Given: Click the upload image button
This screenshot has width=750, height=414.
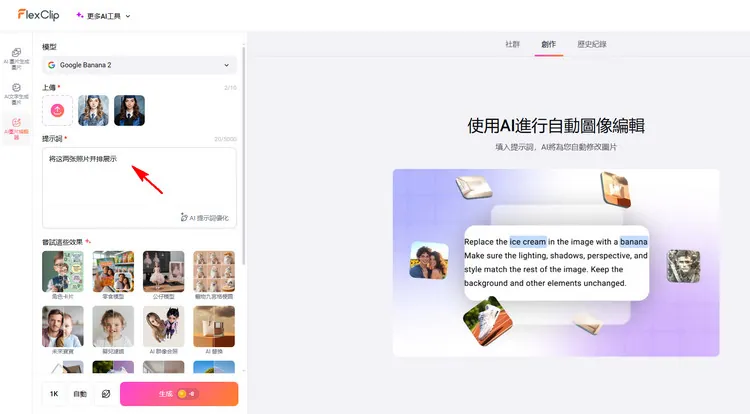Looking at the screenshot, I should click(x=57, y=110).
